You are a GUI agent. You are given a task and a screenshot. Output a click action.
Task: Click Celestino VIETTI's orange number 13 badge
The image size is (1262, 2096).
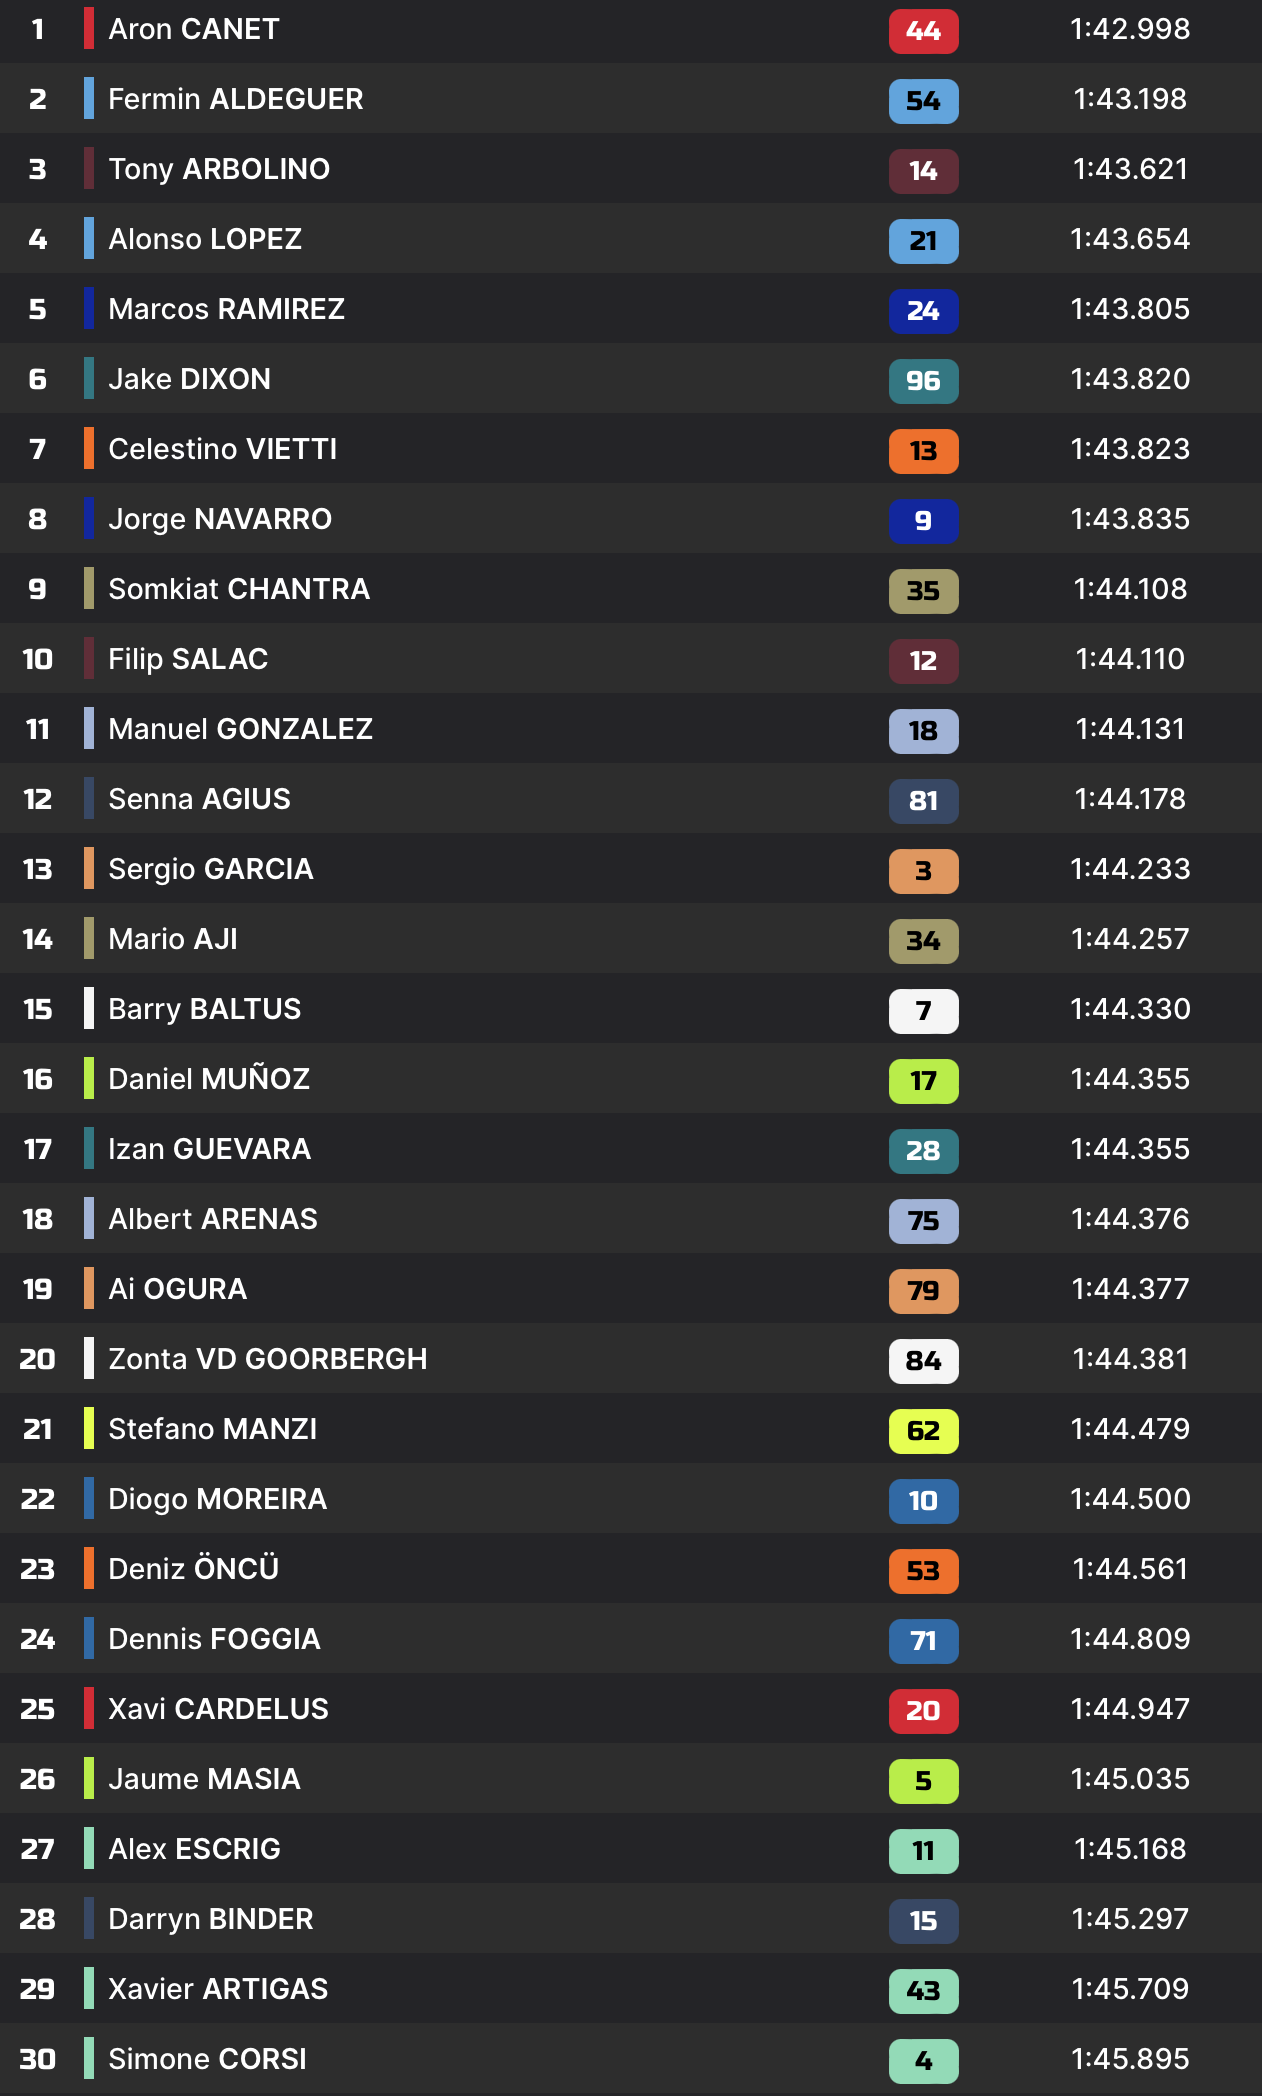pyautogui.click(x=923, y=451)
